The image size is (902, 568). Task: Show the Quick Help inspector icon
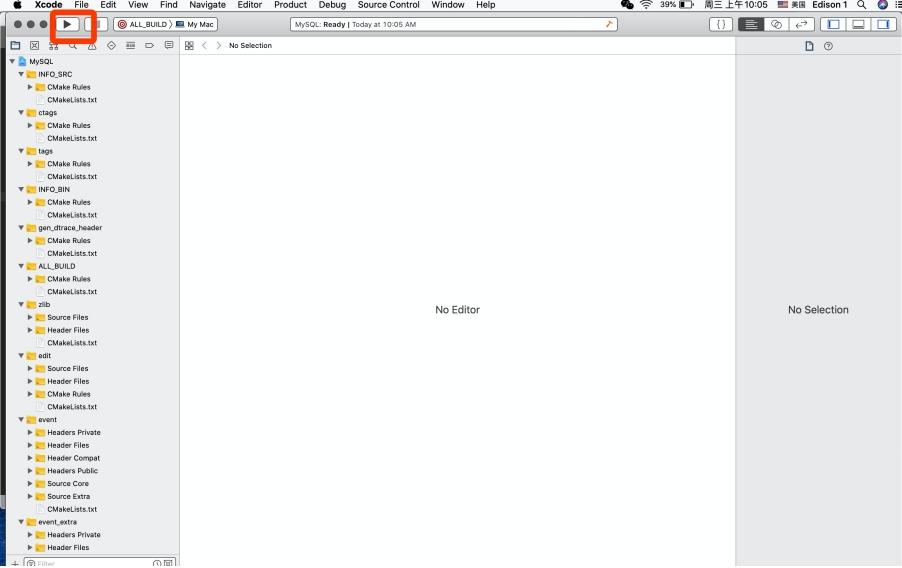[x=828, y=46]
